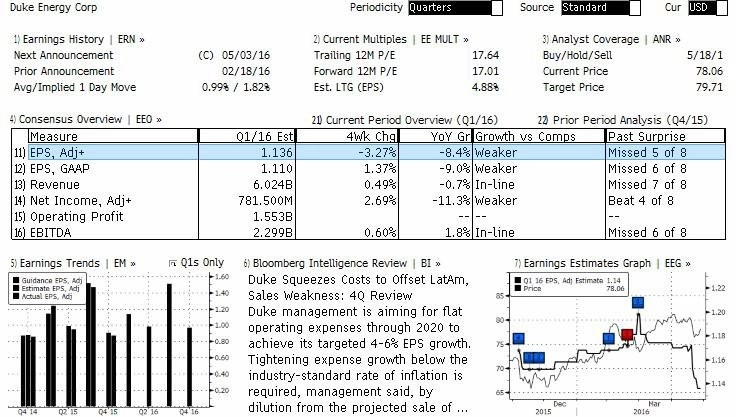Click Trailing 12M P/E value 17.64
The height and width of the screenshot is (417, 736).
click(485, 55)
